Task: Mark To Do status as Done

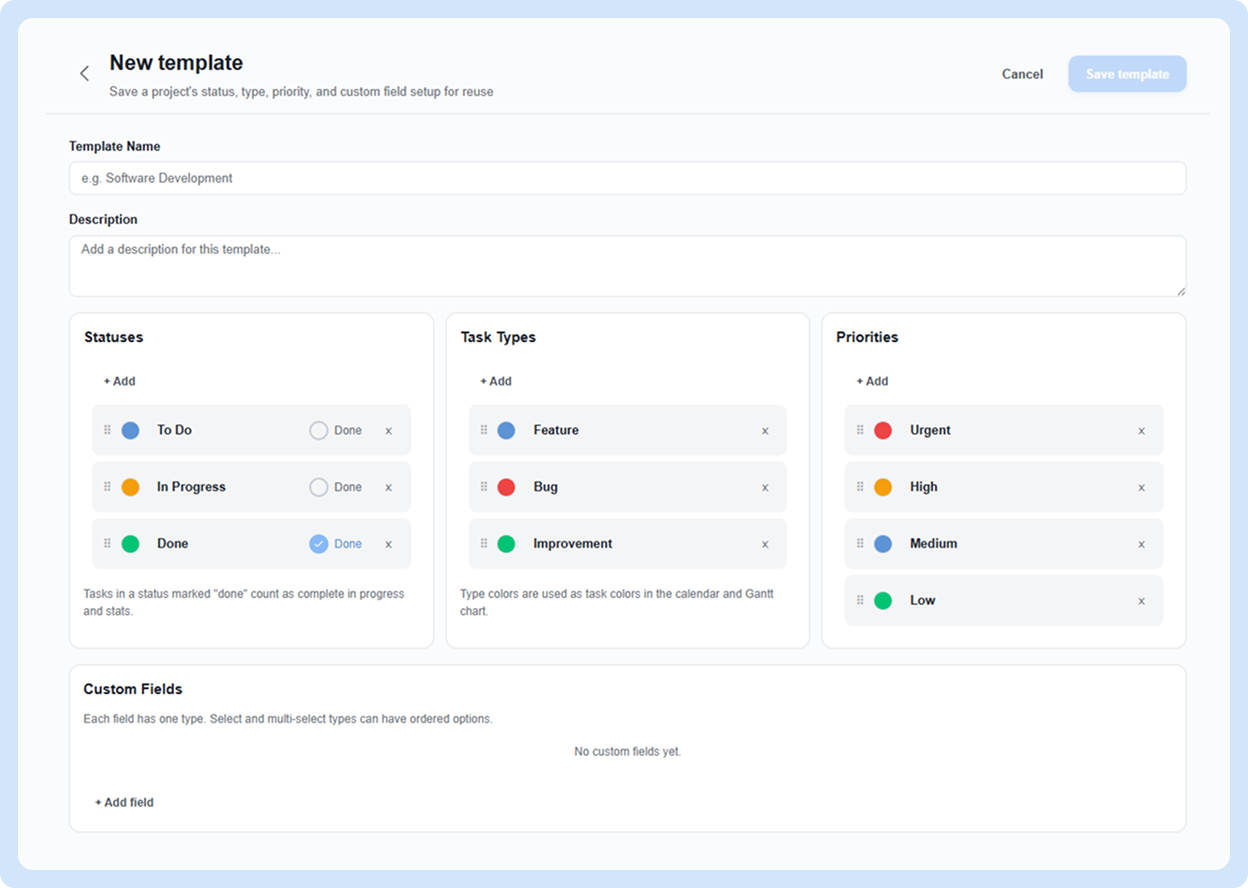Action: tap(336, 431)
